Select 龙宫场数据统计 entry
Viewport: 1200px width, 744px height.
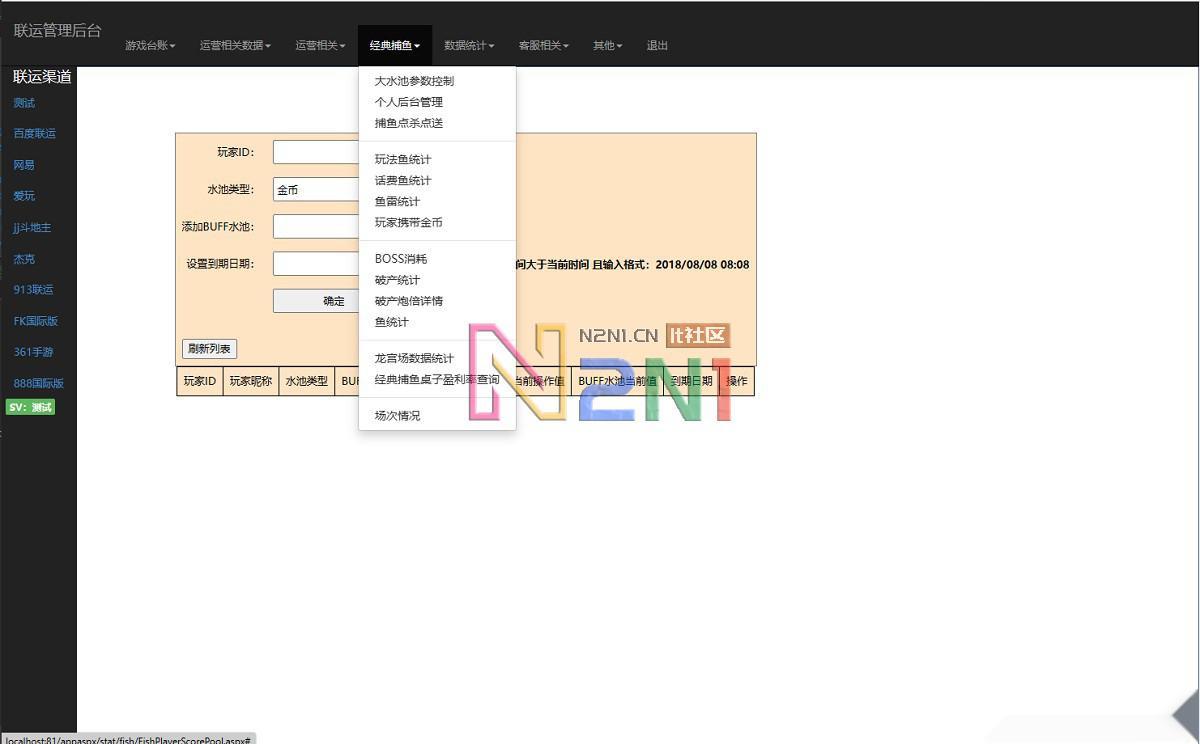[413, 358]
